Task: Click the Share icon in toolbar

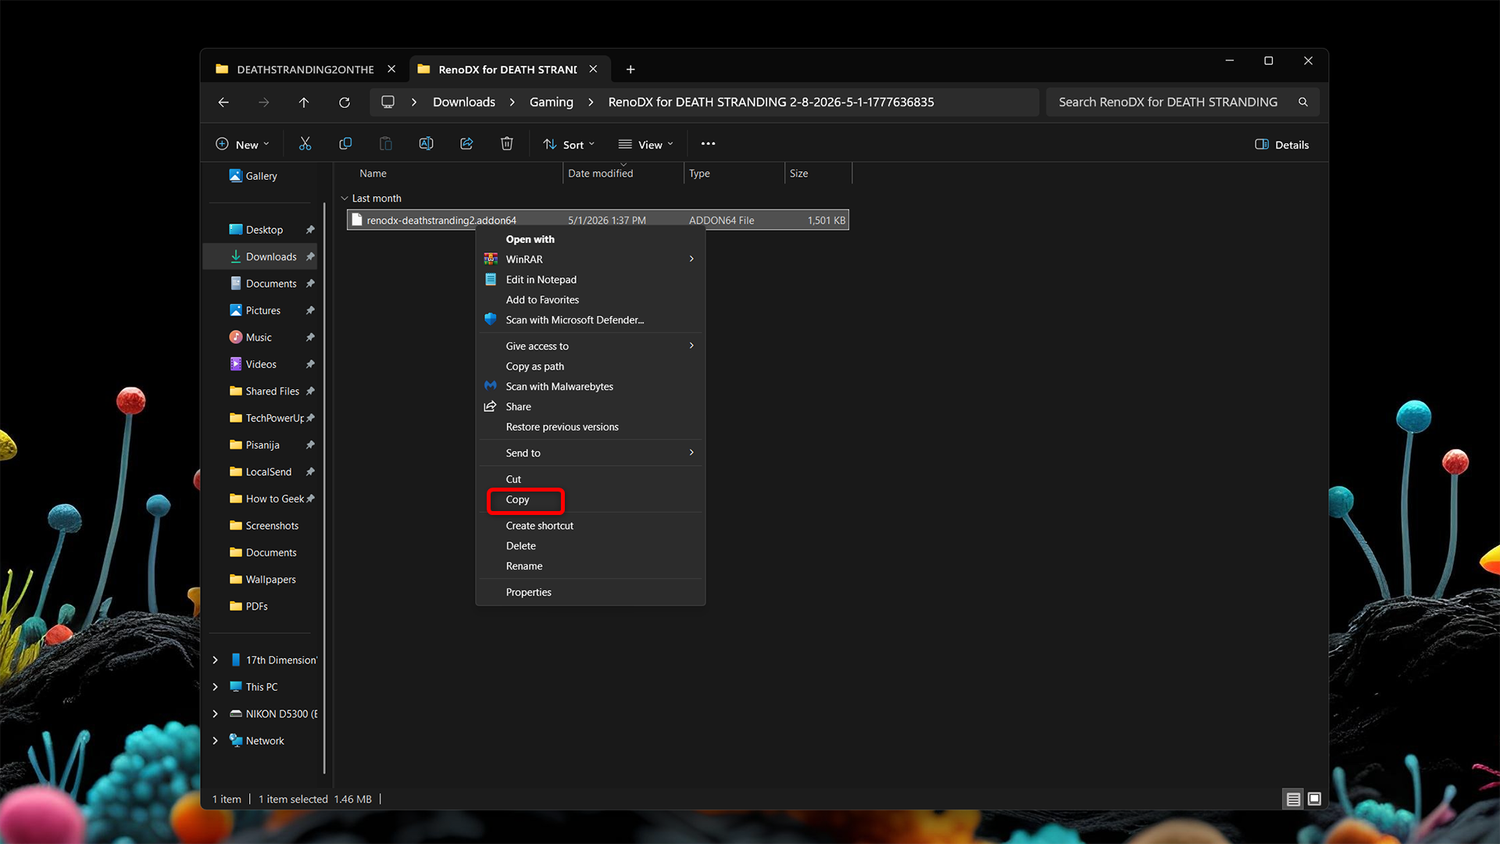Action: click(x=466, y=144)
